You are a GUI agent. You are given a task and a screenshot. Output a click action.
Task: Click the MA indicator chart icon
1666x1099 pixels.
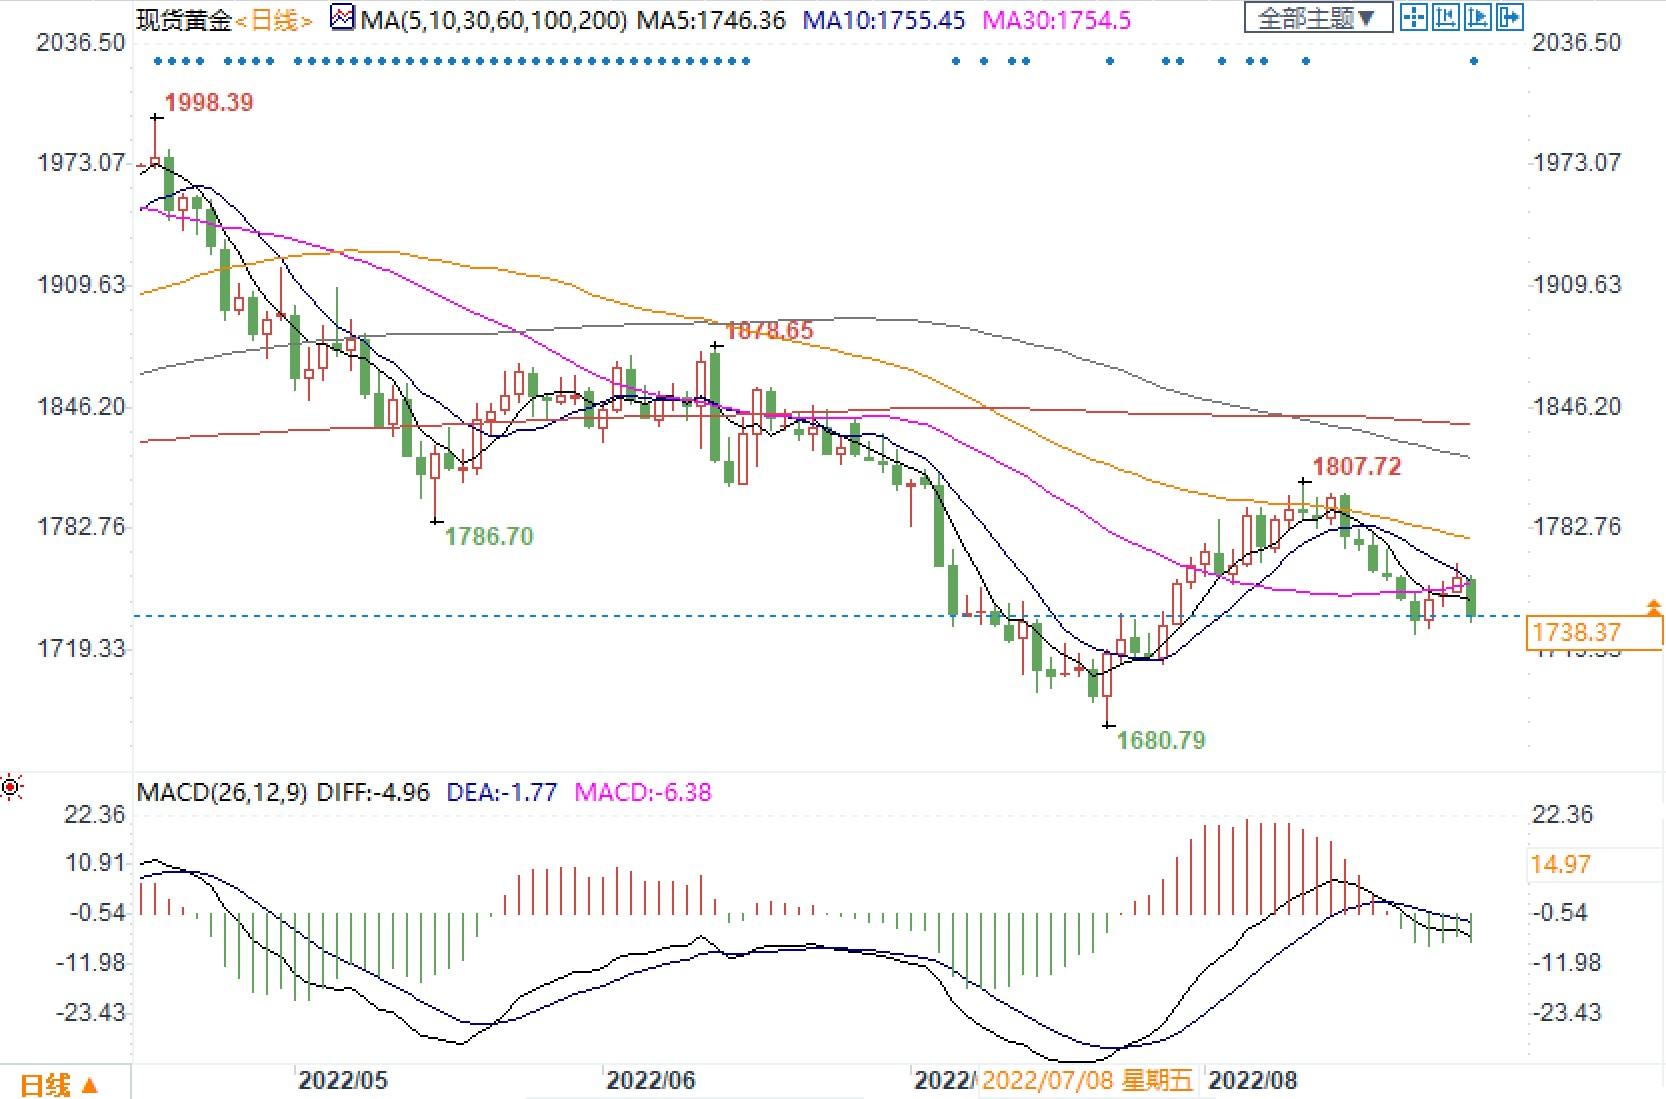click(x=342, y=18)
